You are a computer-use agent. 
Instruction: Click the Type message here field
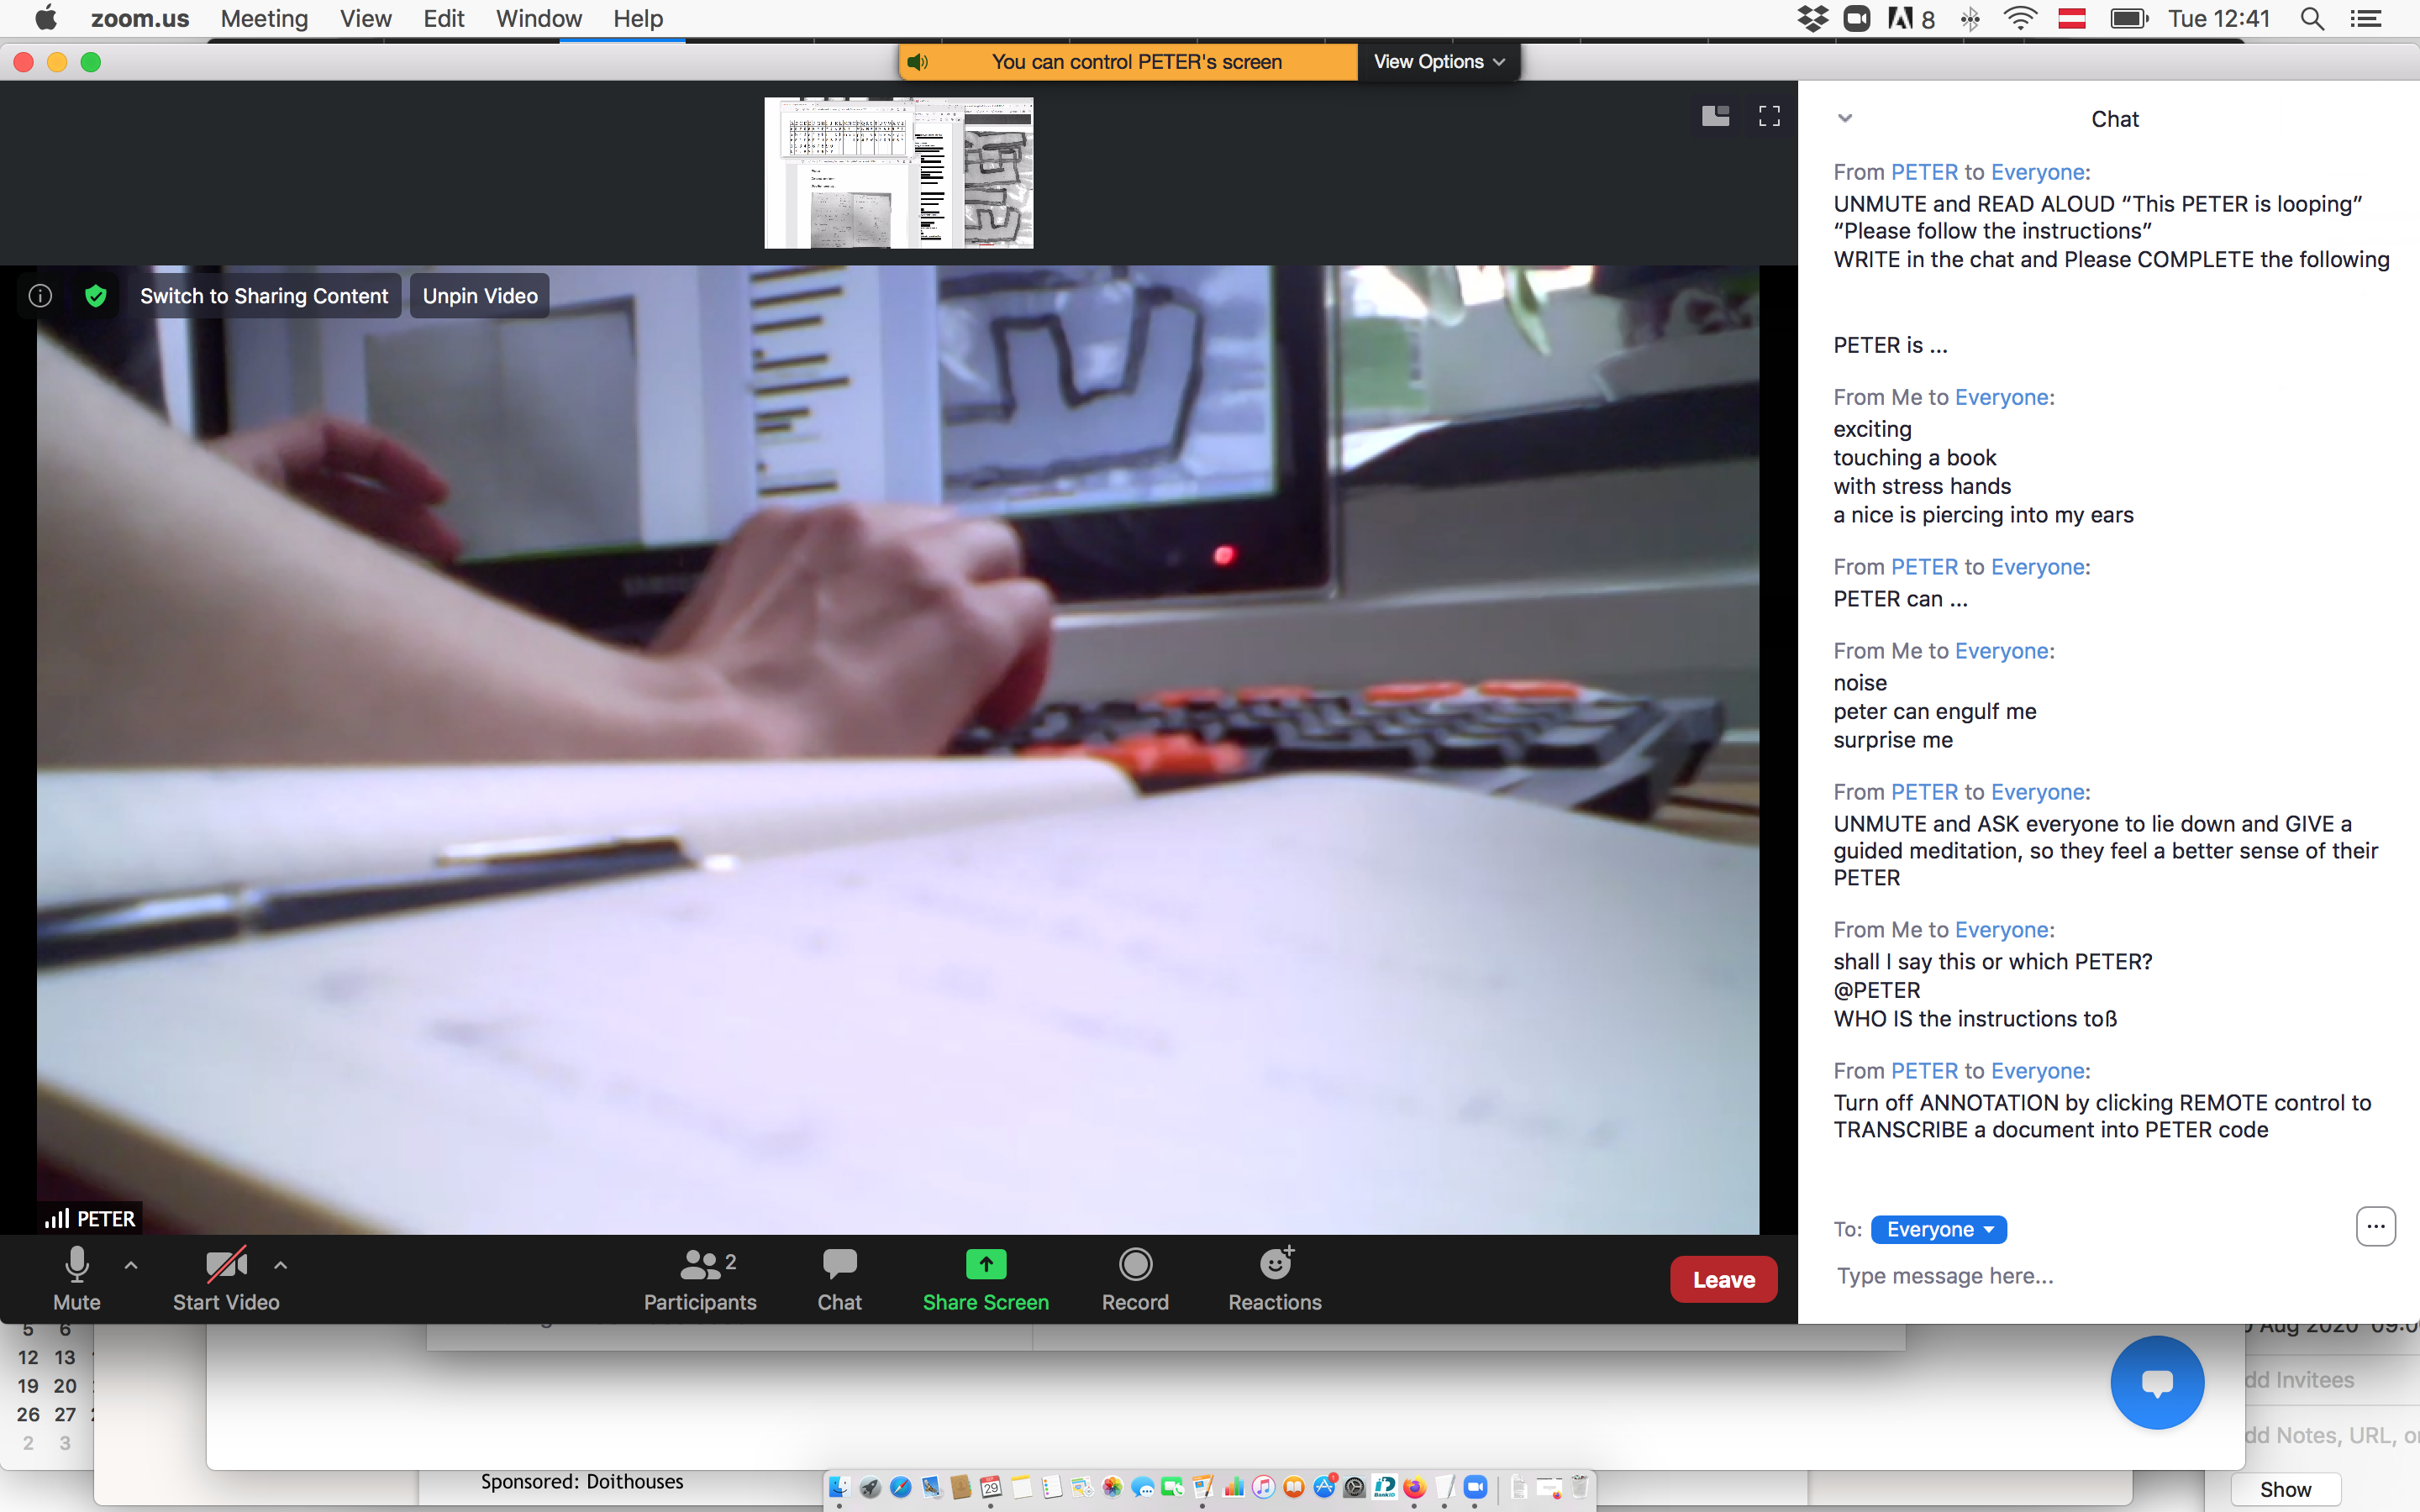(x=1944, y=1276)
